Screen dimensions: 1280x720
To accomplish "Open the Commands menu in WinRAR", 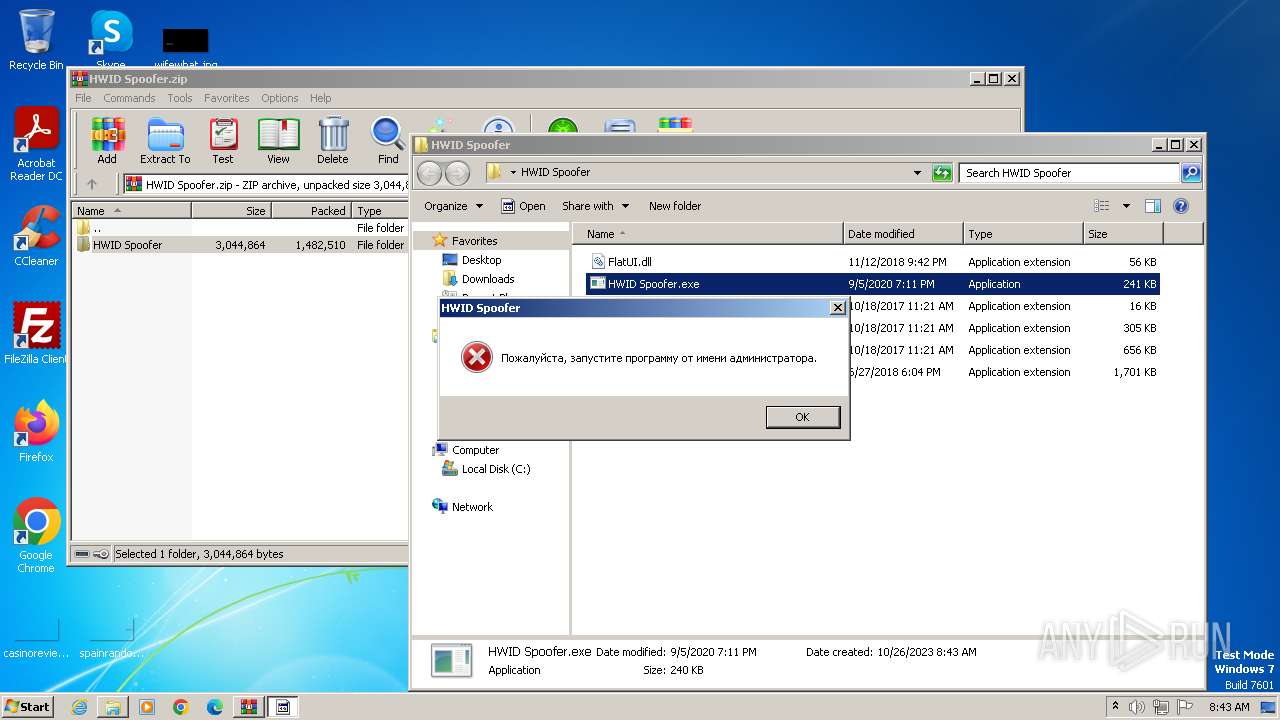I will tap(129, 98).
